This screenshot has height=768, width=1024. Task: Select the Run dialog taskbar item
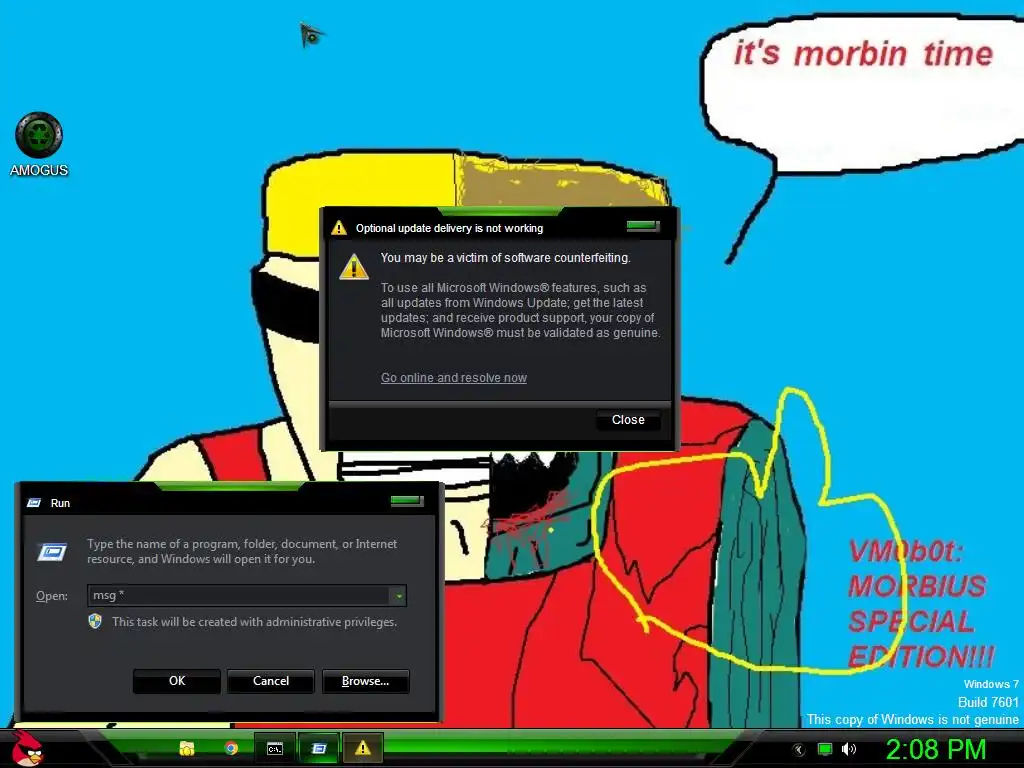pyautogui.click(x=319, y=748)
